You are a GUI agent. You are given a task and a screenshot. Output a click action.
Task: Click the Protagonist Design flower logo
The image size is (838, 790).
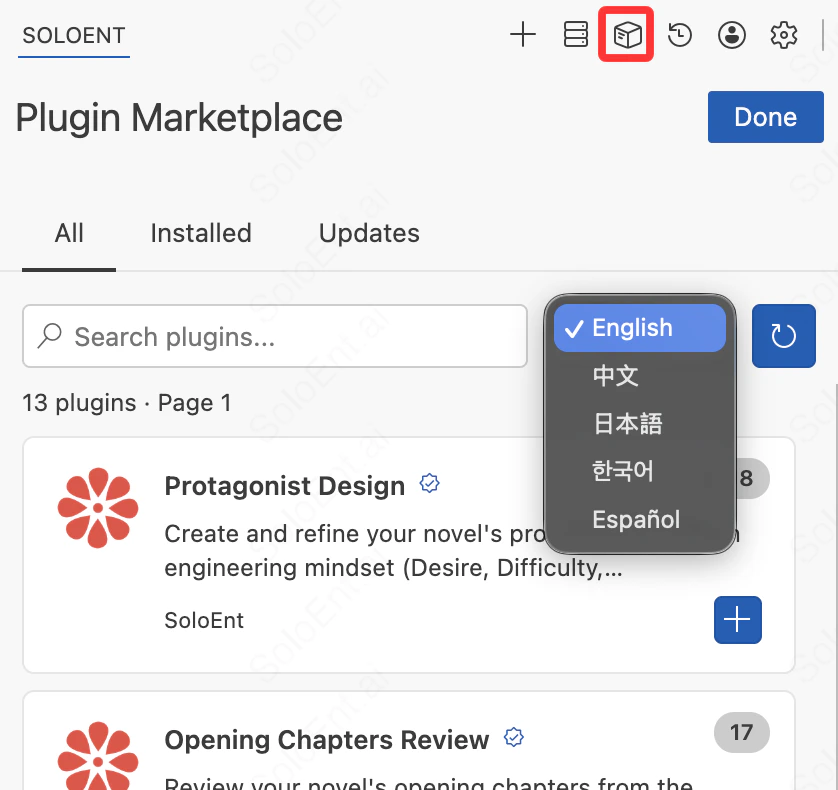[x=98, y=508]
